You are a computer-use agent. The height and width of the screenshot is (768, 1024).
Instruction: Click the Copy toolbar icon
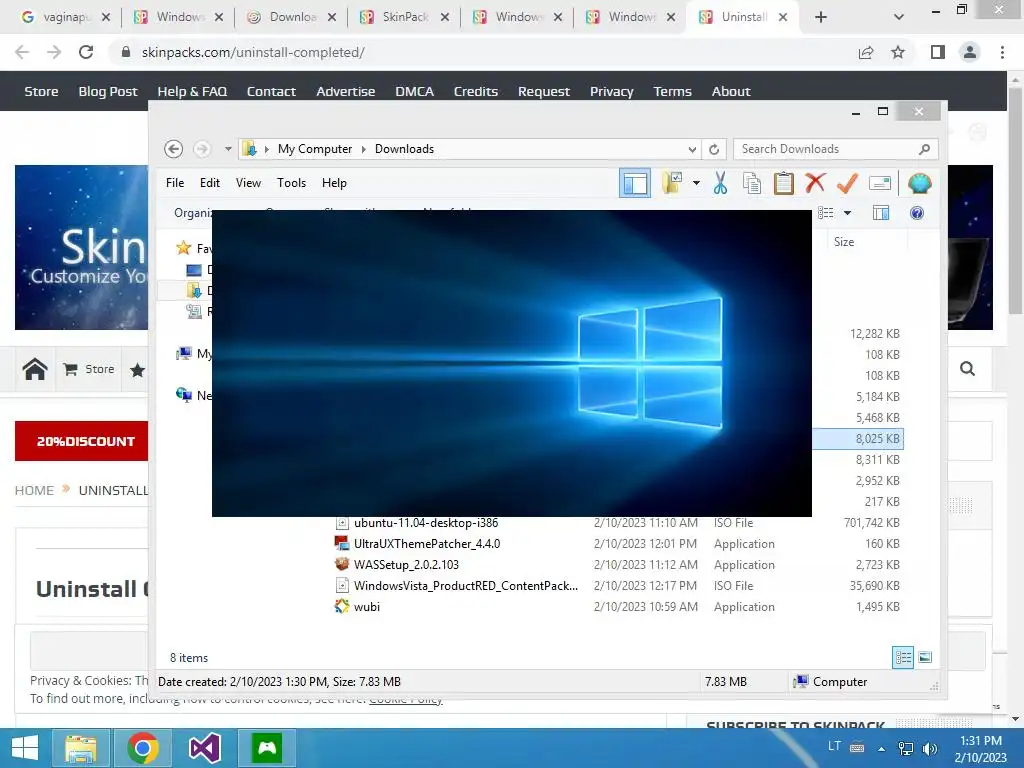752,184
